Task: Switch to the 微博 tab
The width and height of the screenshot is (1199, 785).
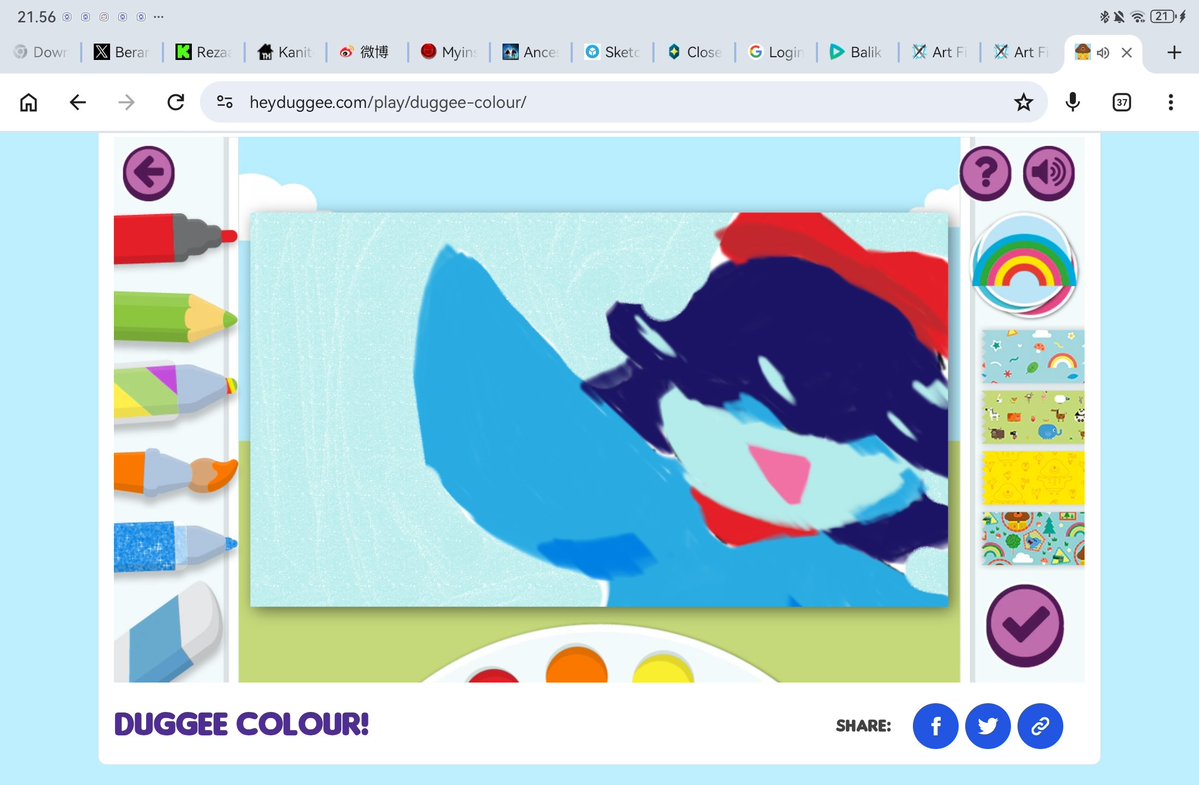Action: point(367,52)
